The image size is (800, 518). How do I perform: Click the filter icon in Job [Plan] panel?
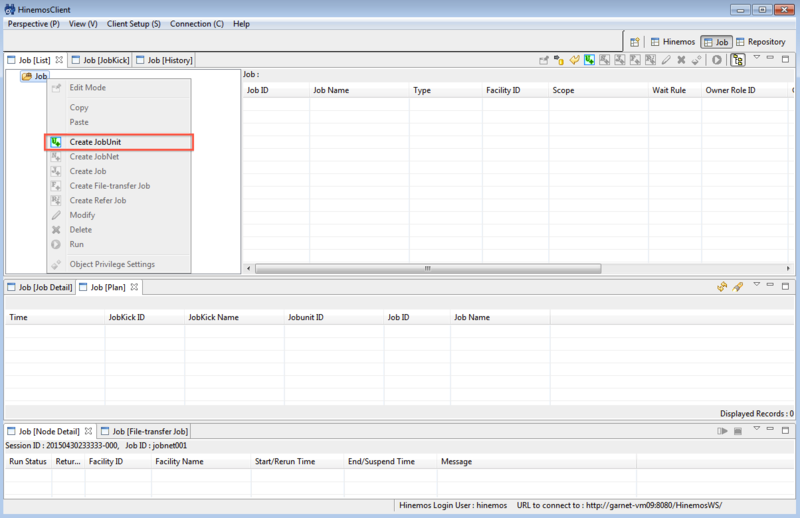tap(738, 287)
